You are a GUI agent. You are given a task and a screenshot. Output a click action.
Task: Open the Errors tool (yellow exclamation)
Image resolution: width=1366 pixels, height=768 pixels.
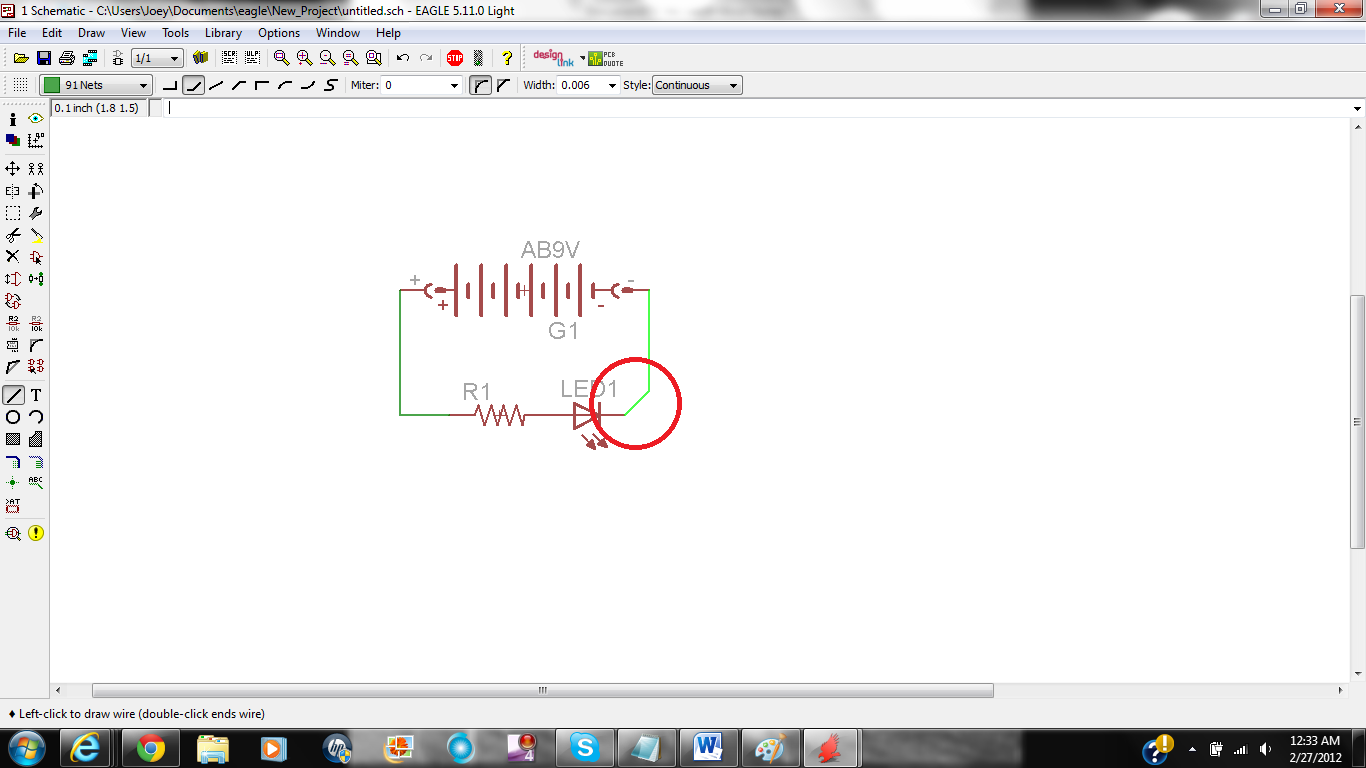click(36, 533)
